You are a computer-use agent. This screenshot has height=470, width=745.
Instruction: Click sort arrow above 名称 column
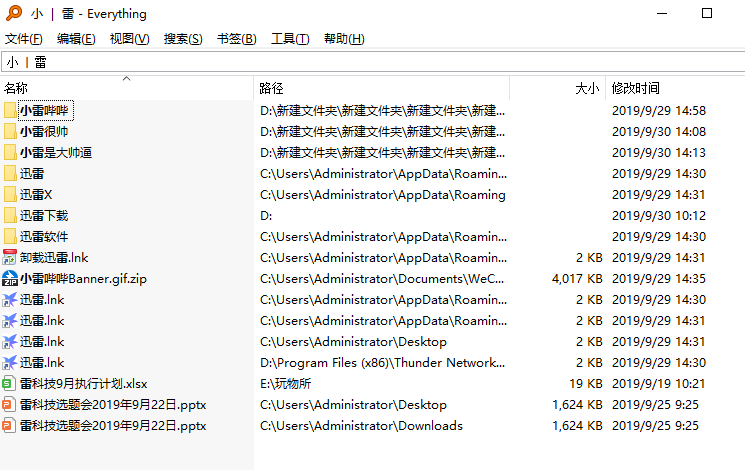coord(126,78)
